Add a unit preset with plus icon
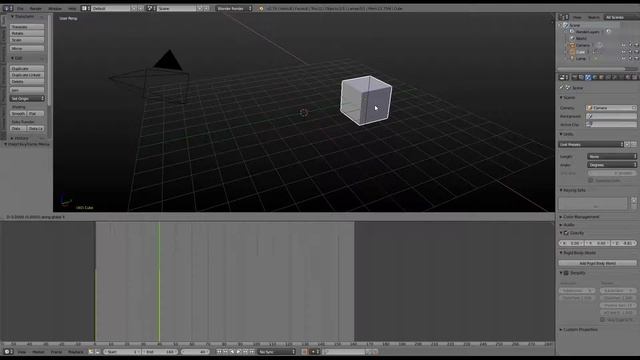This screenshot has height=360, width=640. point(628,144)
